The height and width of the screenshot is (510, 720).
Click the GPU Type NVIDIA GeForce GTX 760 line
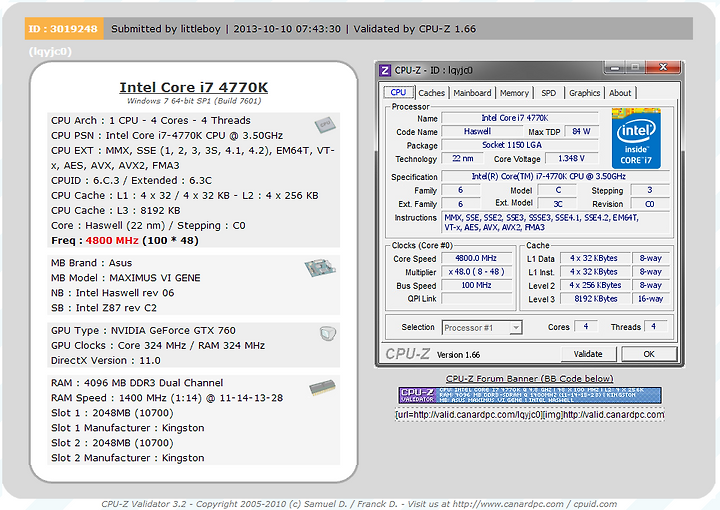click(x=143, y=331)
